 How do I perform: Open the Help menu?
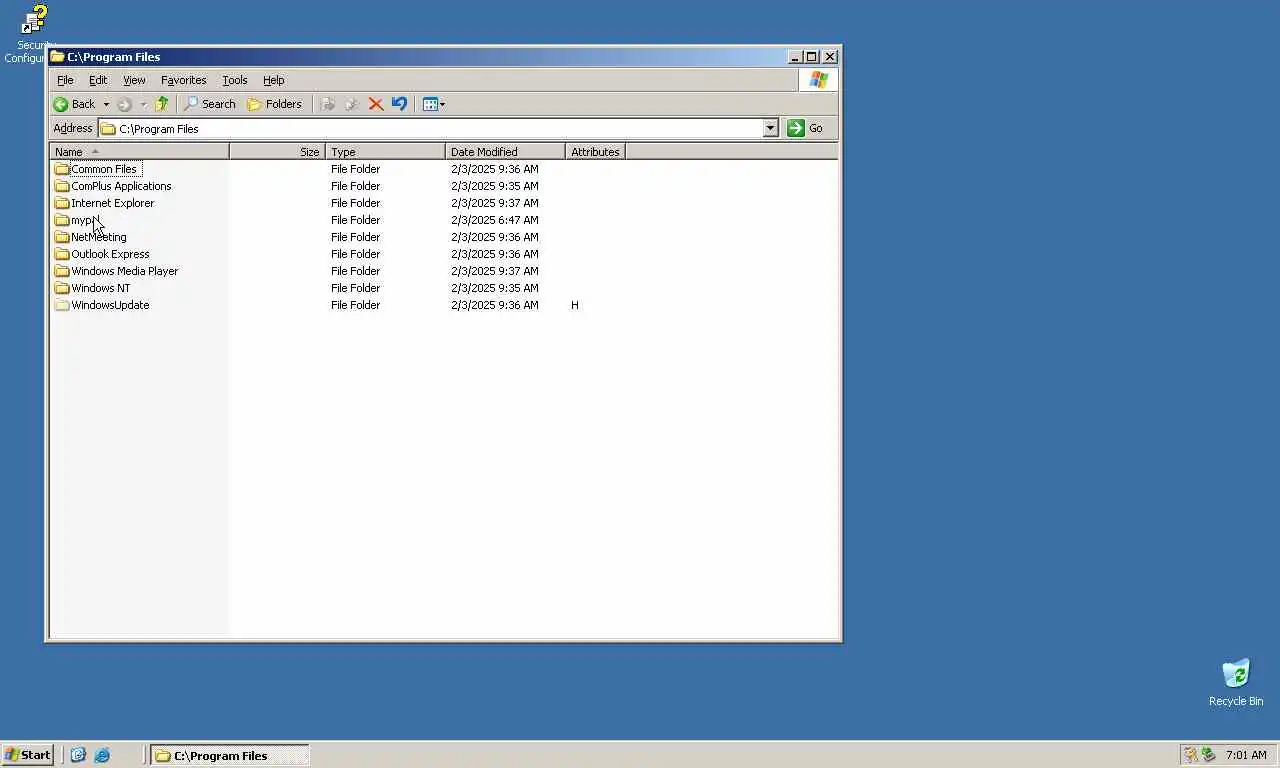click(x=274, y=80)
